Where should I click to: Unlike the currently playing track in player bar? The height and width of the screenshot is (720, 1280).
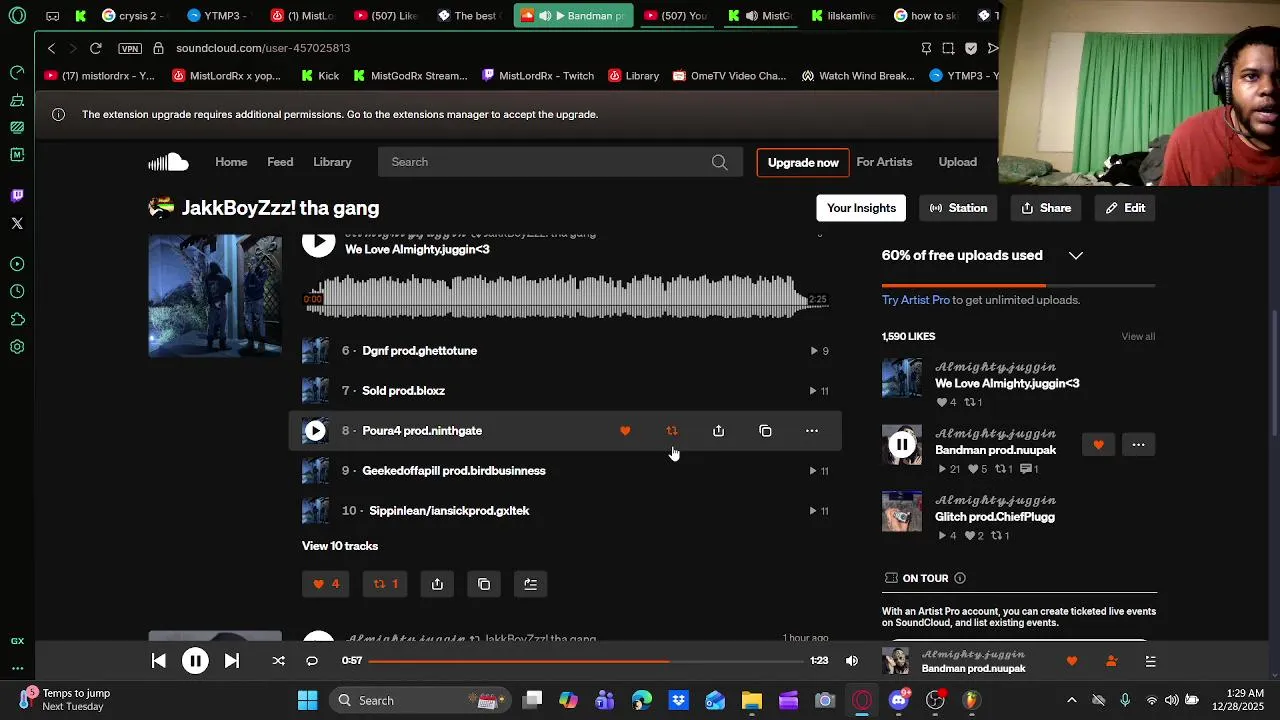(1072, 661)
